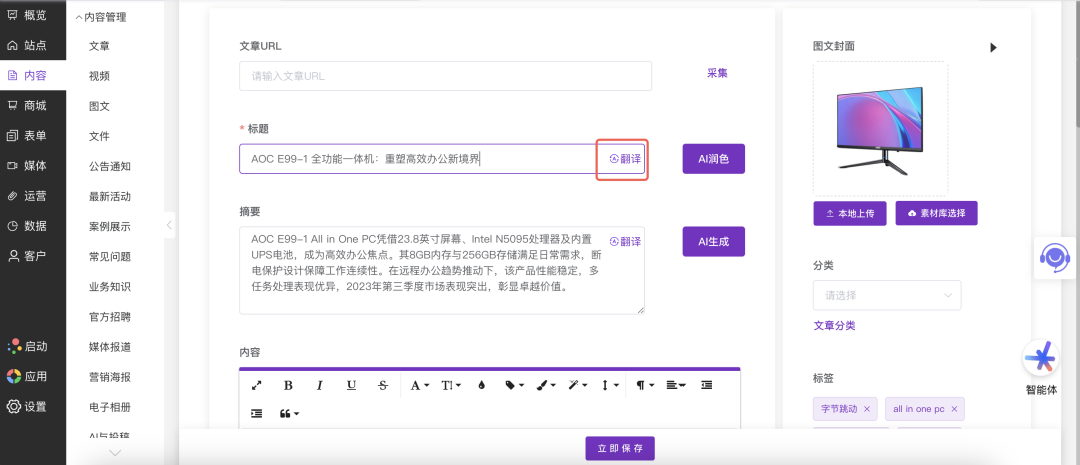The image size is (1080, 465).
Task: Open 案例展示 in the content menu
Action: coord(110,227)
